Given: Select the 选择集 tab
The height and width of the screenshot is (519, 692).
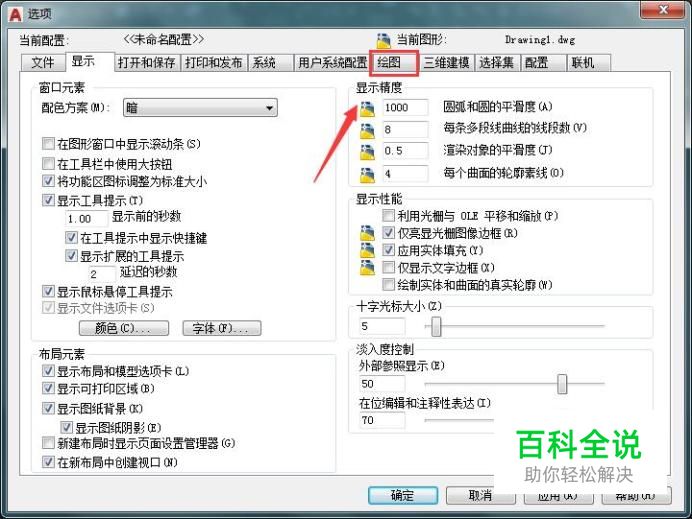Looking at the screenshot, I should 497,63.
